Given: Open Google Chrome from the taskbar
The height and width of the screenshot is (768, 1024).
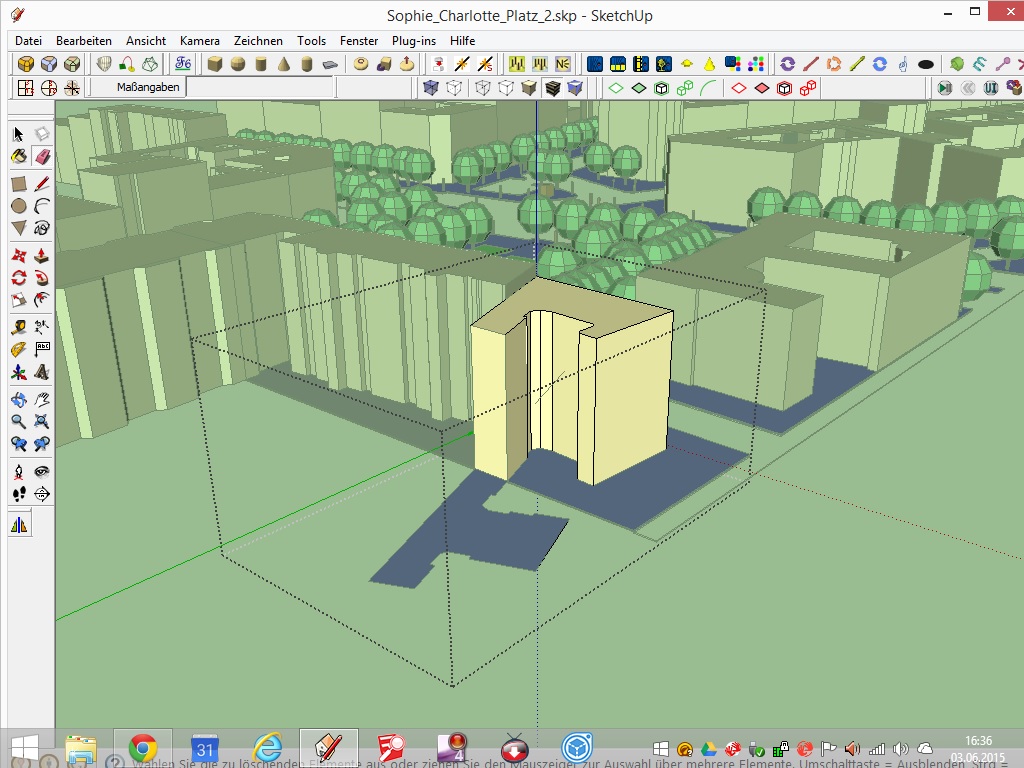Looking at the screenshot, I should click(x=143, y=748).
